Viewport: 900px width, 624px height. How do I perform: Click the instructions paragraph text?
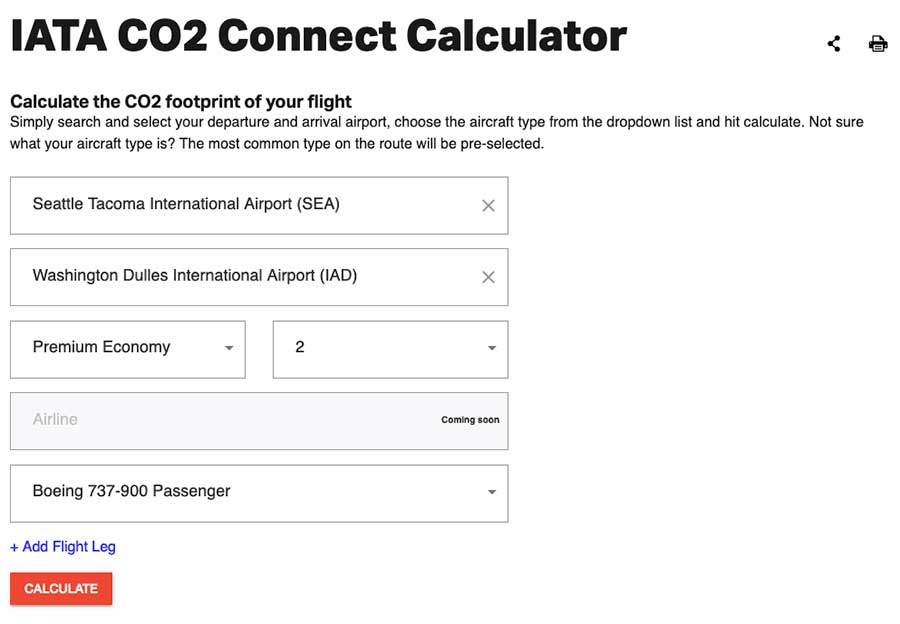point(437,133)
